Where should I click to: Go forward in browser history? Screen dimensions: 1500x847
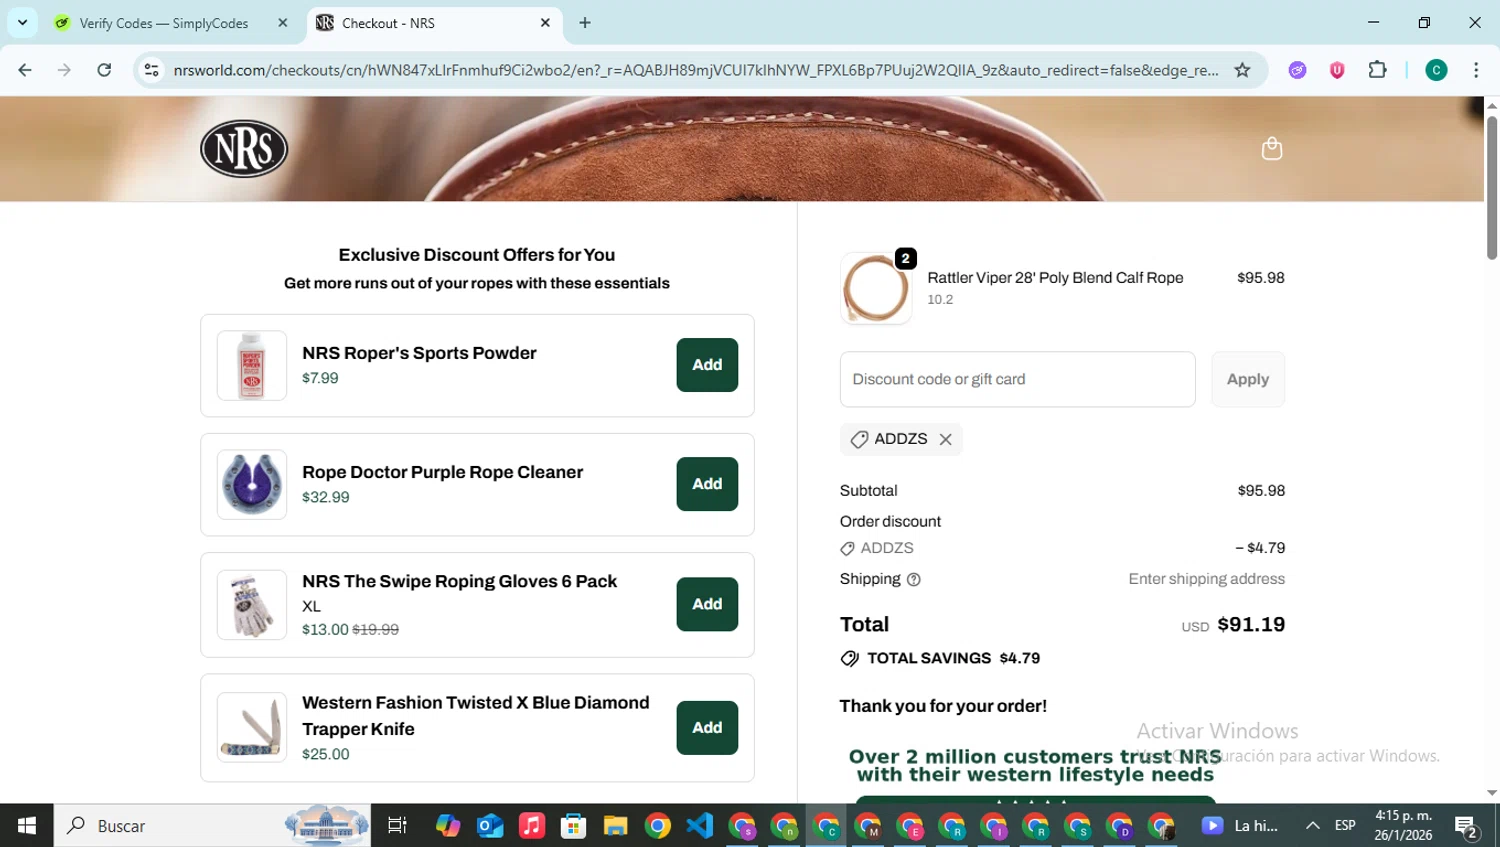click(64, 70)
